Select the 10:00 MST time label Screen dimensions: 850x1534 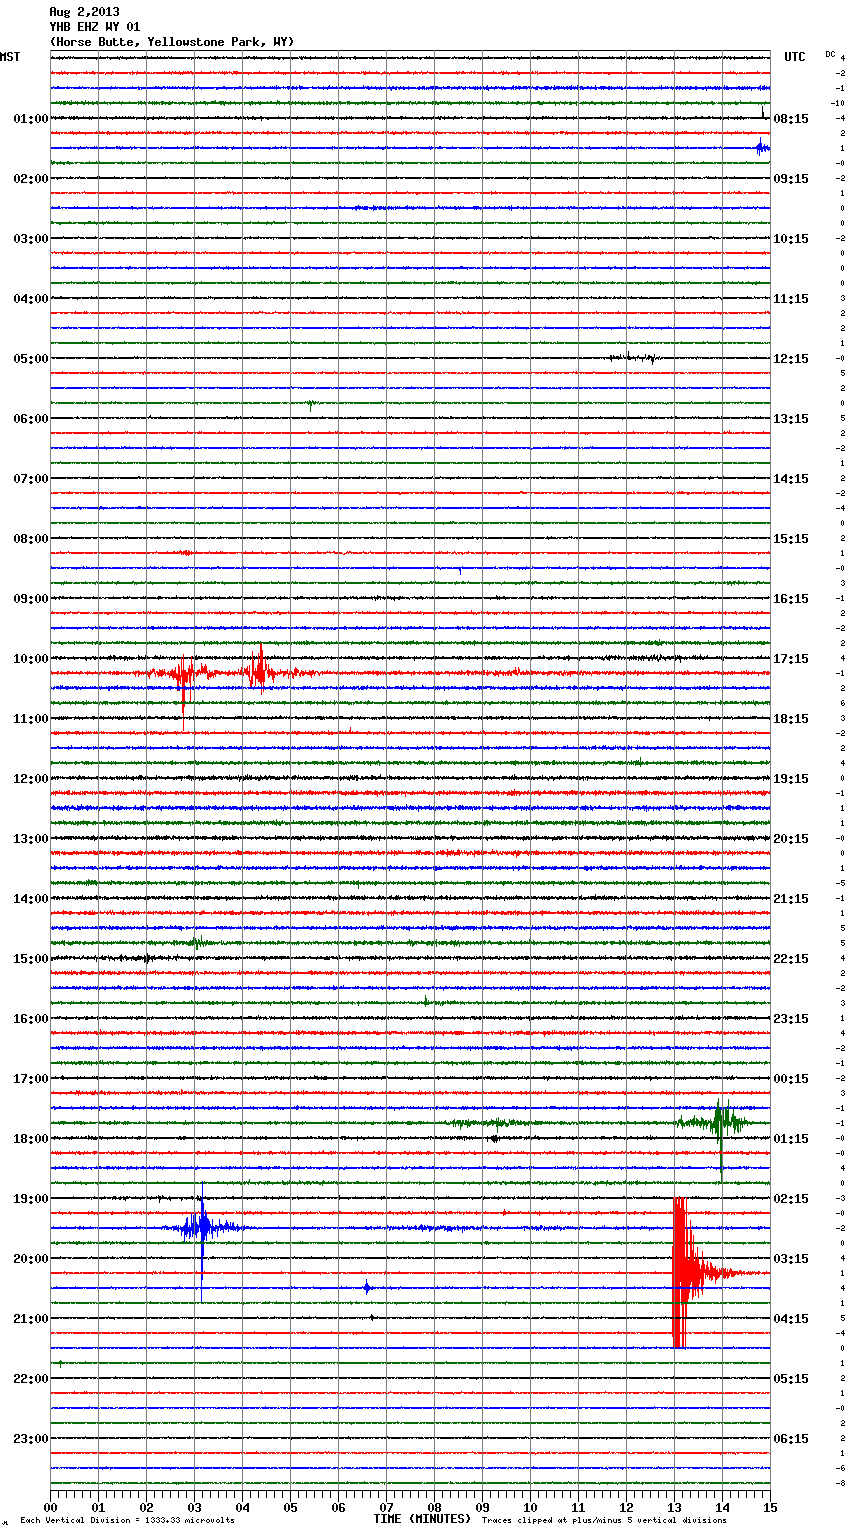(x=30, y=659)
